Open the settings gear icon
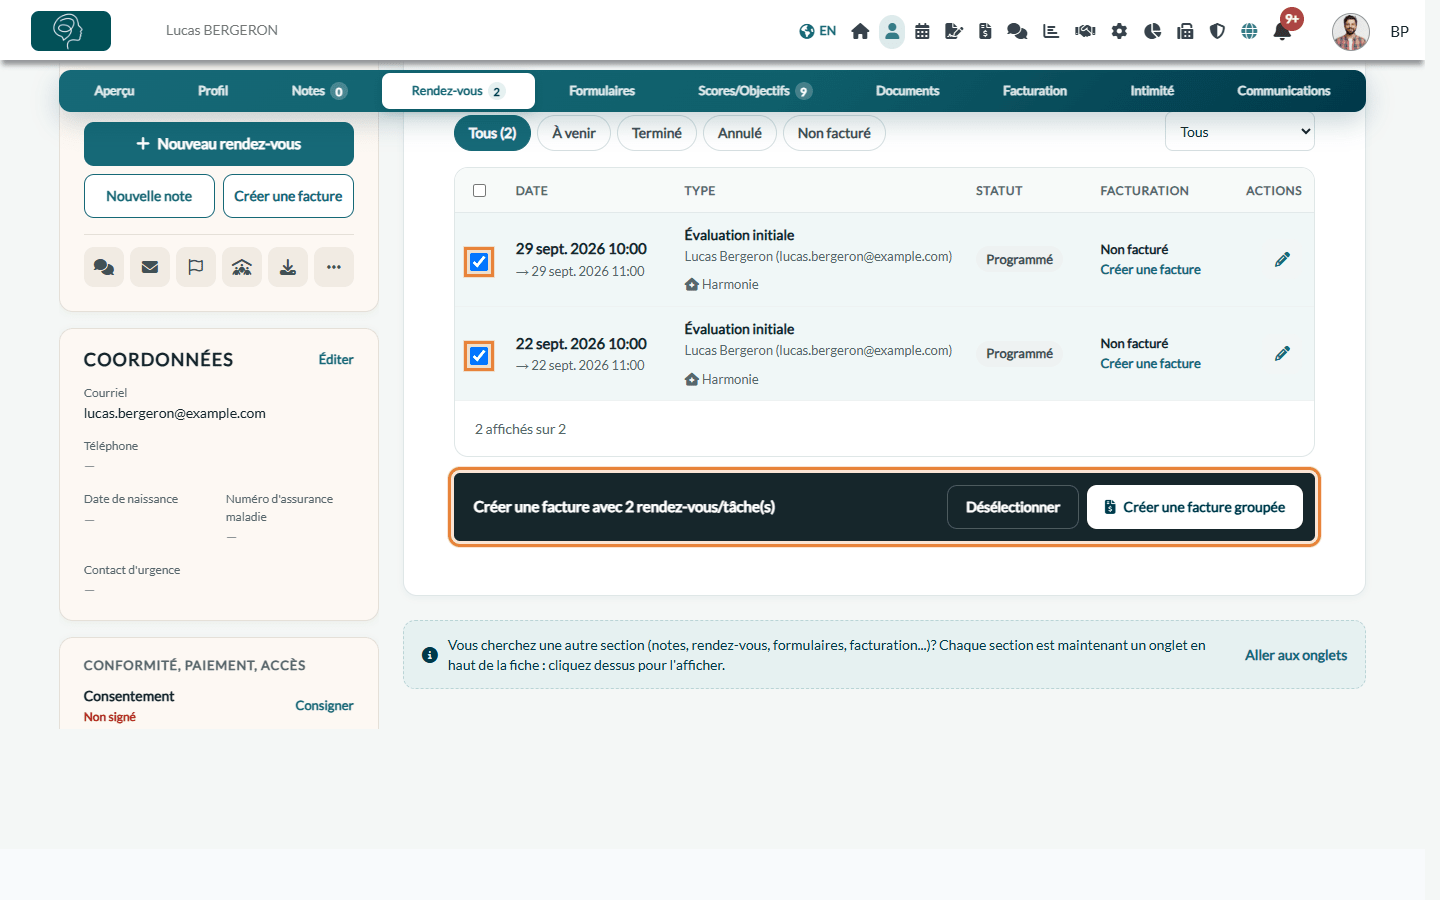The width and height of the screenshot is (1440, 900). (x=1119, y=31)
